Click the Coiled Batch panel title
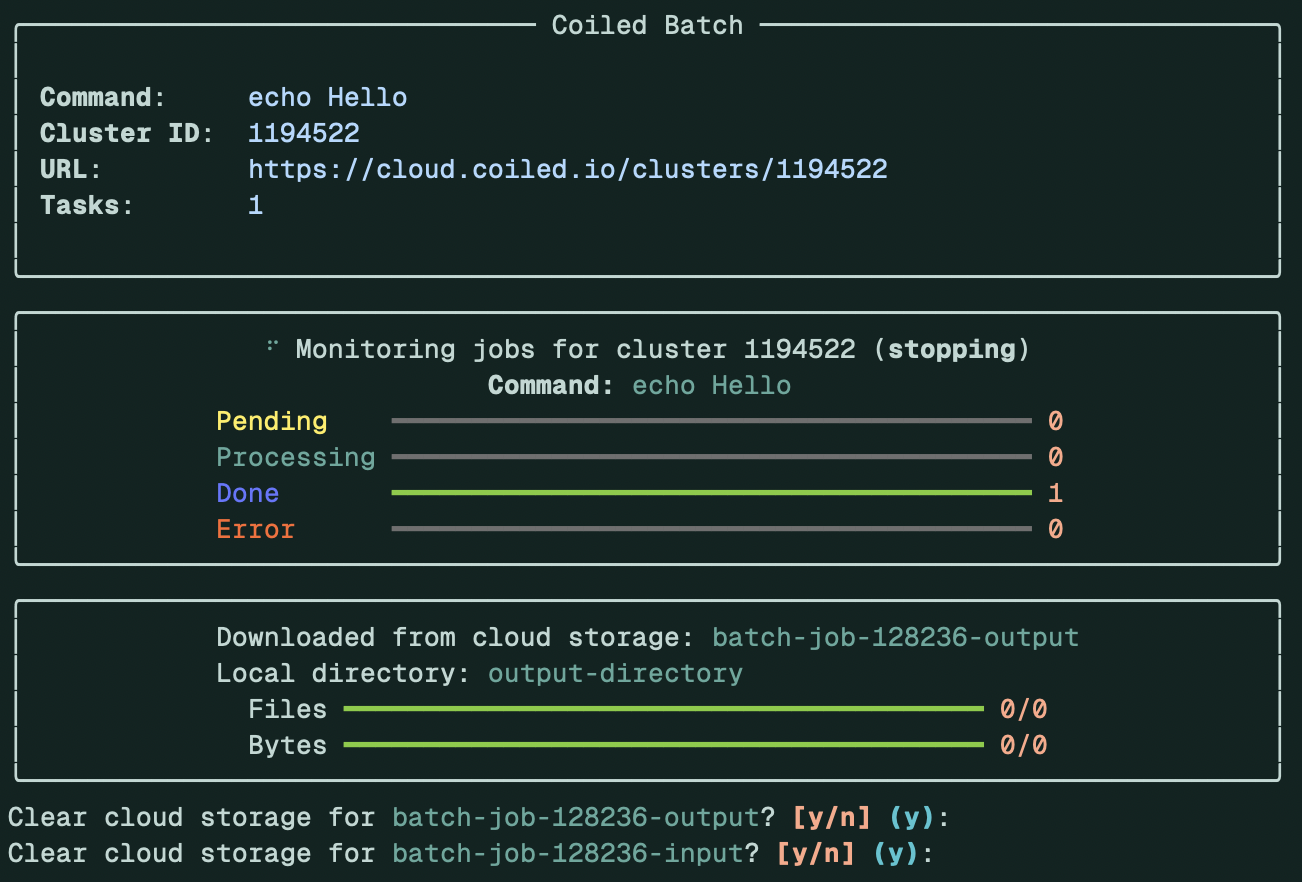This screenshot has height=882, width=1302. point(647,25)
